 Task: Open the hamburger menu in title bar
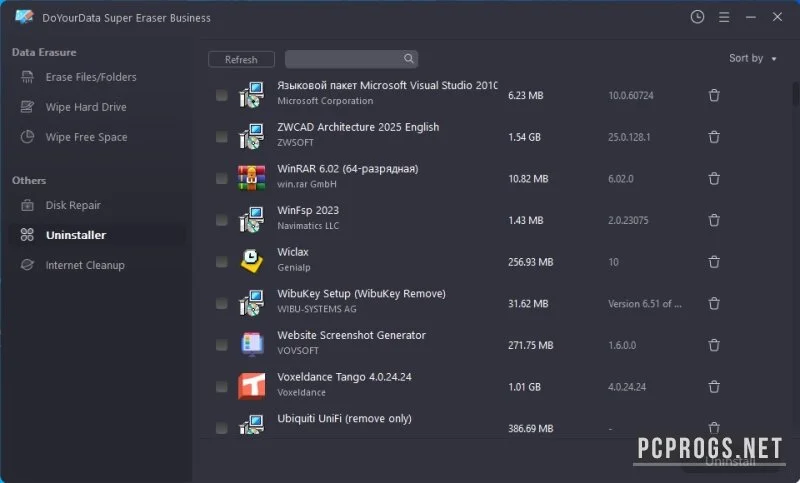tap(723, 17)
